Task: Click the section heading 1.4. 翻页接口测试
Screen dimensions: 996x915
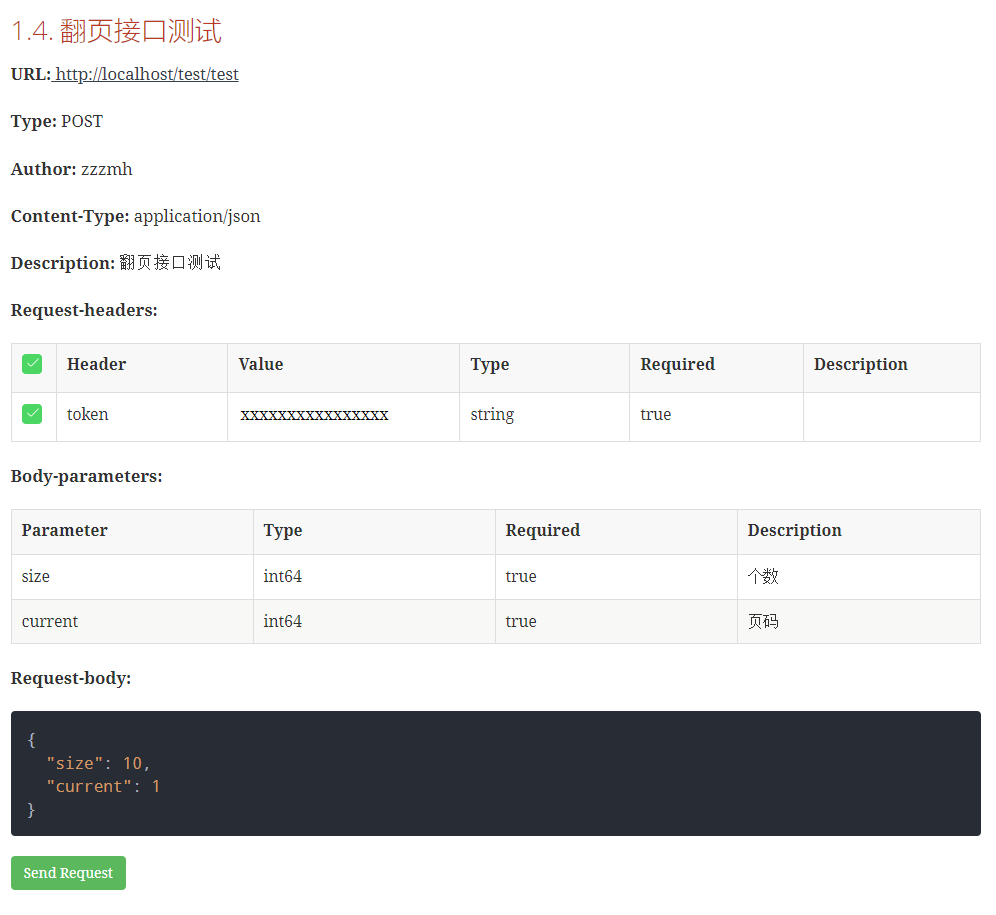Action: (x=116, y=31)
